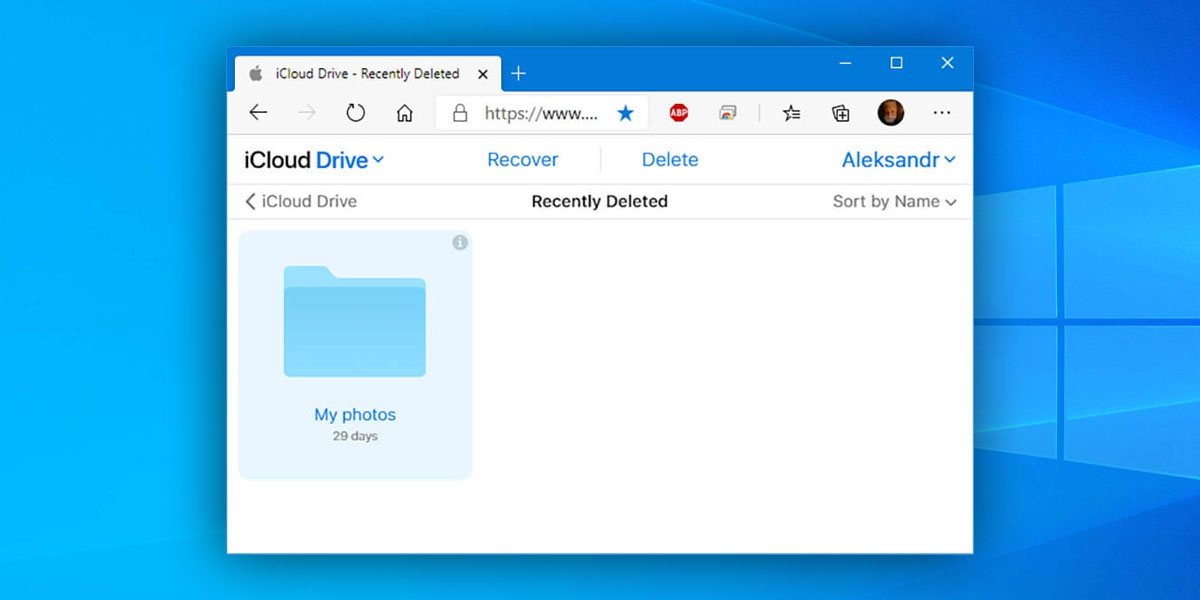
Task: Toggle the blue favorite star in address bar
Action: click(x=625, y=113)
